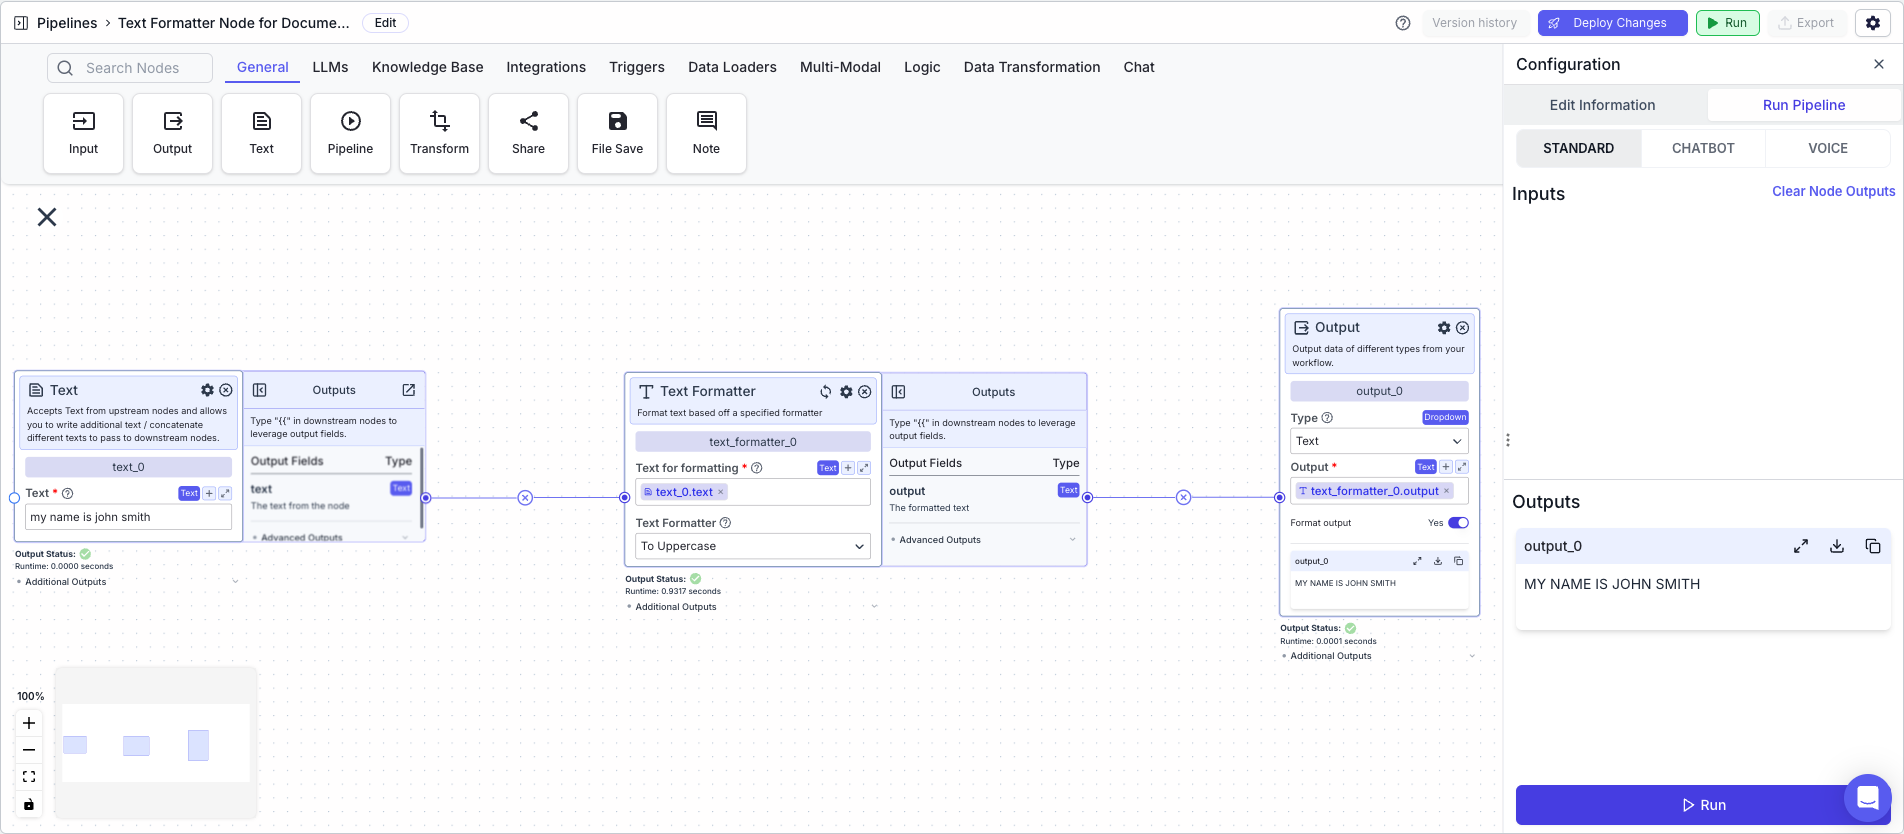Delete the Text node via its X icon

[226, 390]
